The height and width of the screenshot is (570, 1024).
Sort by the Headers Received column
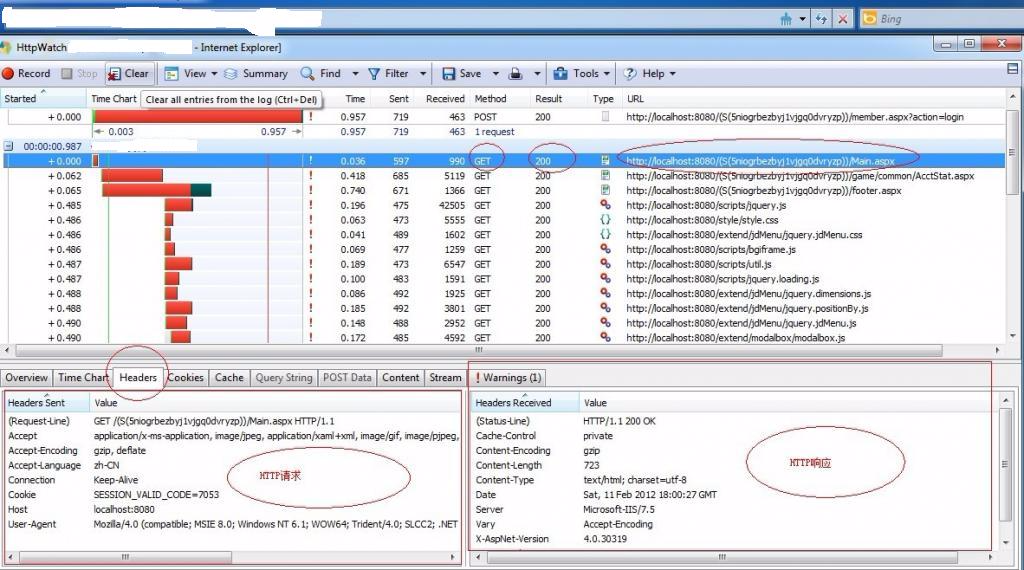tap(525, 402)
